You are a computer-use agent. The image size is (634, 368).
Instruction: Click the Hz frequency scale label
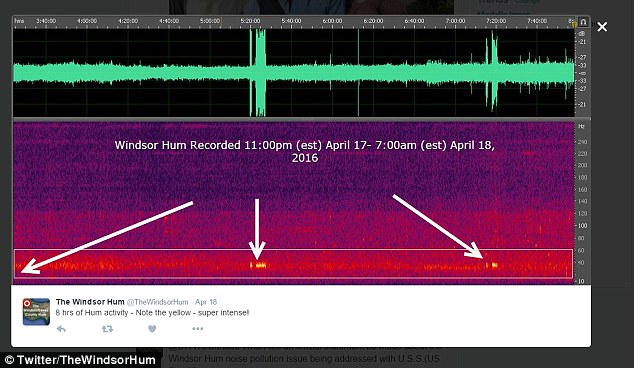pyautogui.click(x=581, y=126)
